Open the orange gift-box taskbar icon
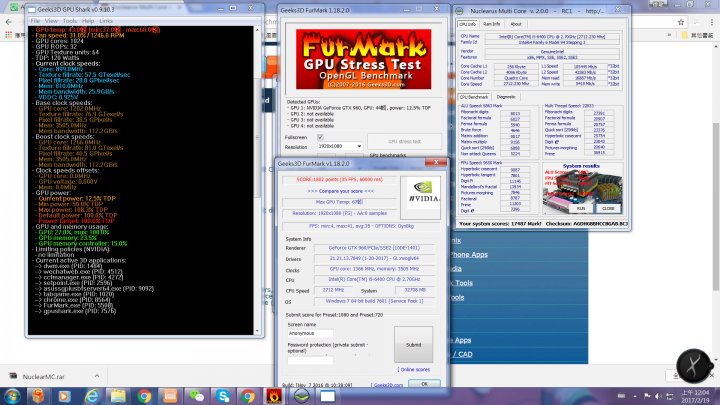 click(38, 396)
